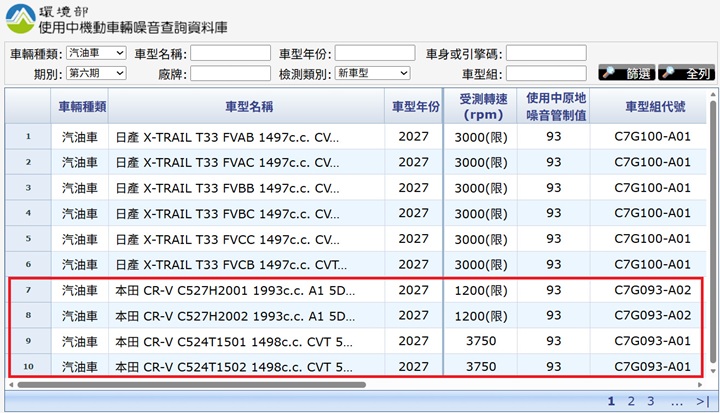720x413 pixels.
Task: Click the 車身或引擎碼 input field
Action: 546,53
